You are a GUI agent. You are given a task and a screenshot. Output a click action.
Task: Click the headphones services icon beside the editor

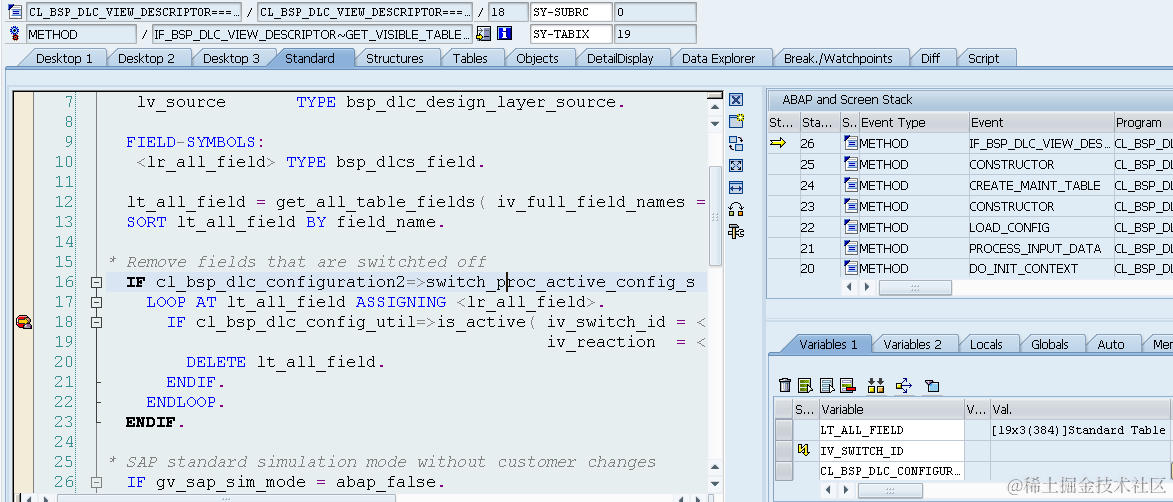[x=736, y=209]
